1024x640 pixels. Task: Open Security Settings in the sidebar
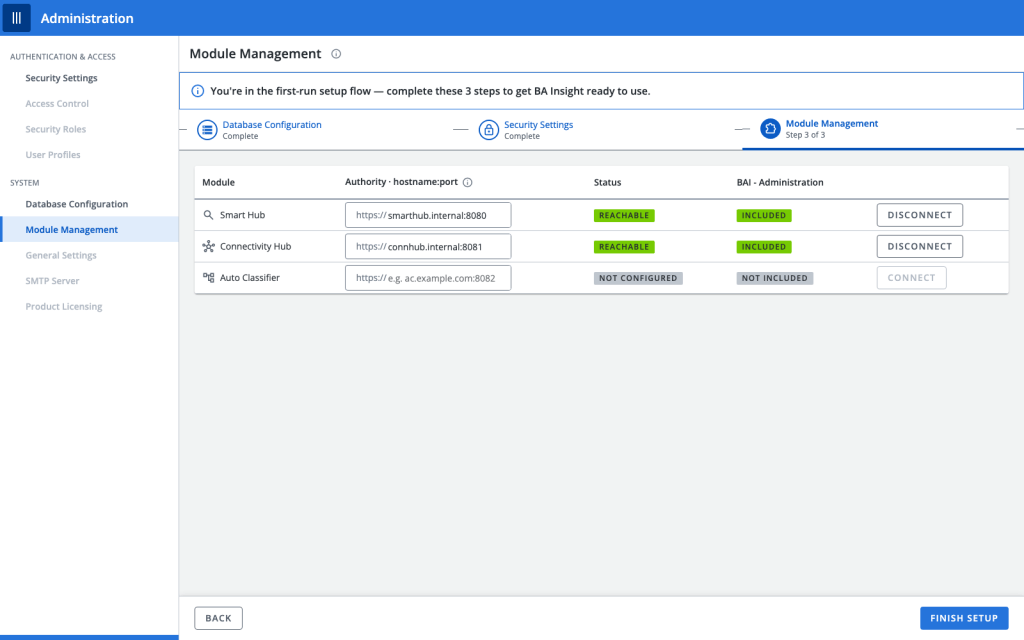click(x=61, y=78)
